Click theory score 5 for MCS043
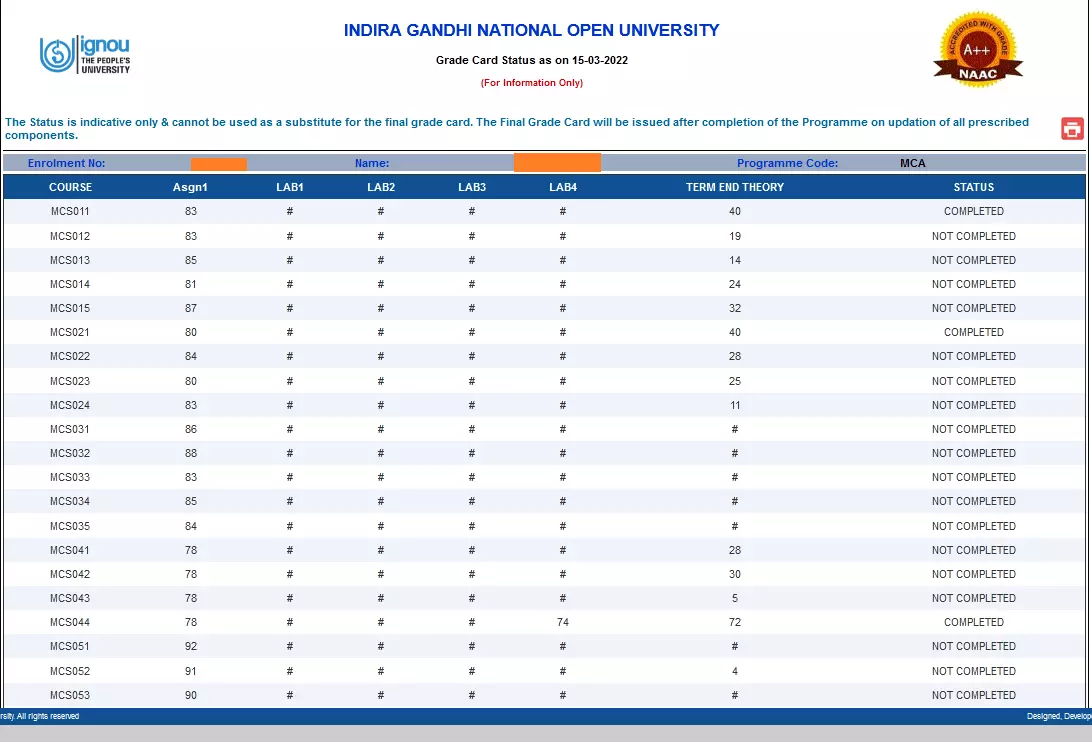This screenshot has height=742, width=1092. click(x=735, y=598)
